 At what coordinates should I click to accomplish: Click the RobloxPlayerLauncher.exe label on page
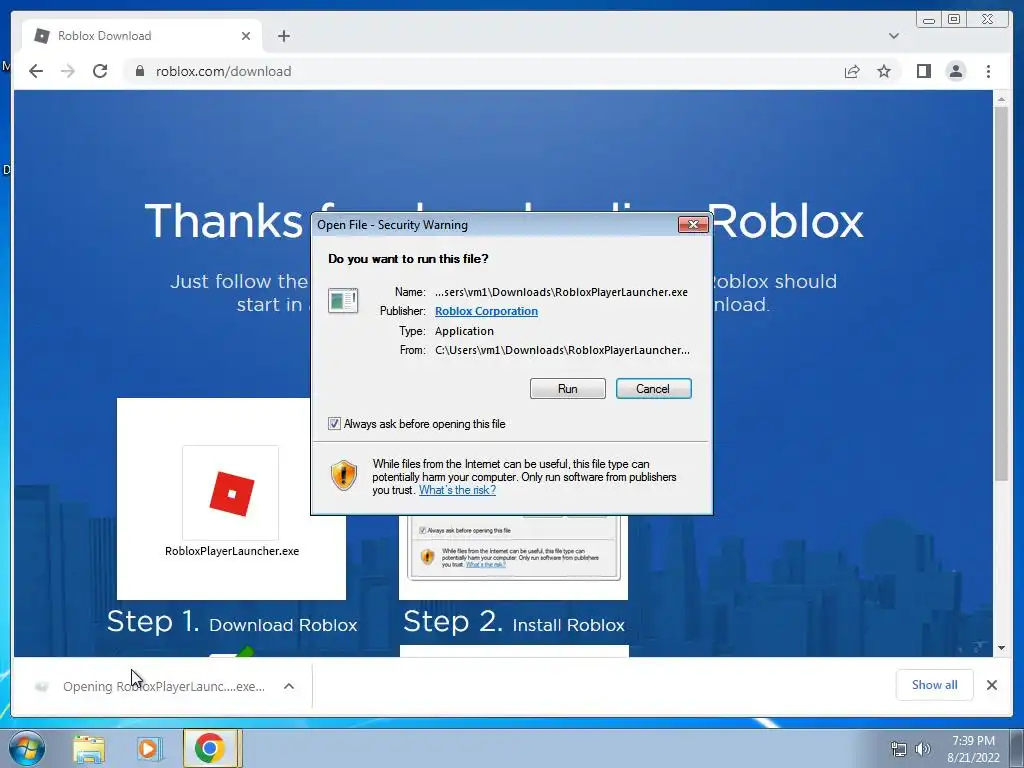pos(232,551)
